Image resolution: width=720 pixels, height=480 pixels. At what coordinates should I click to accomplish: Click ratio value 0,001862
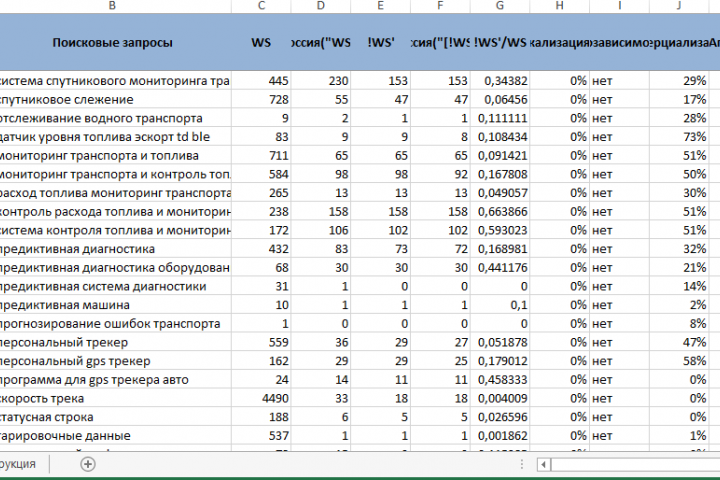pos(500,435)
